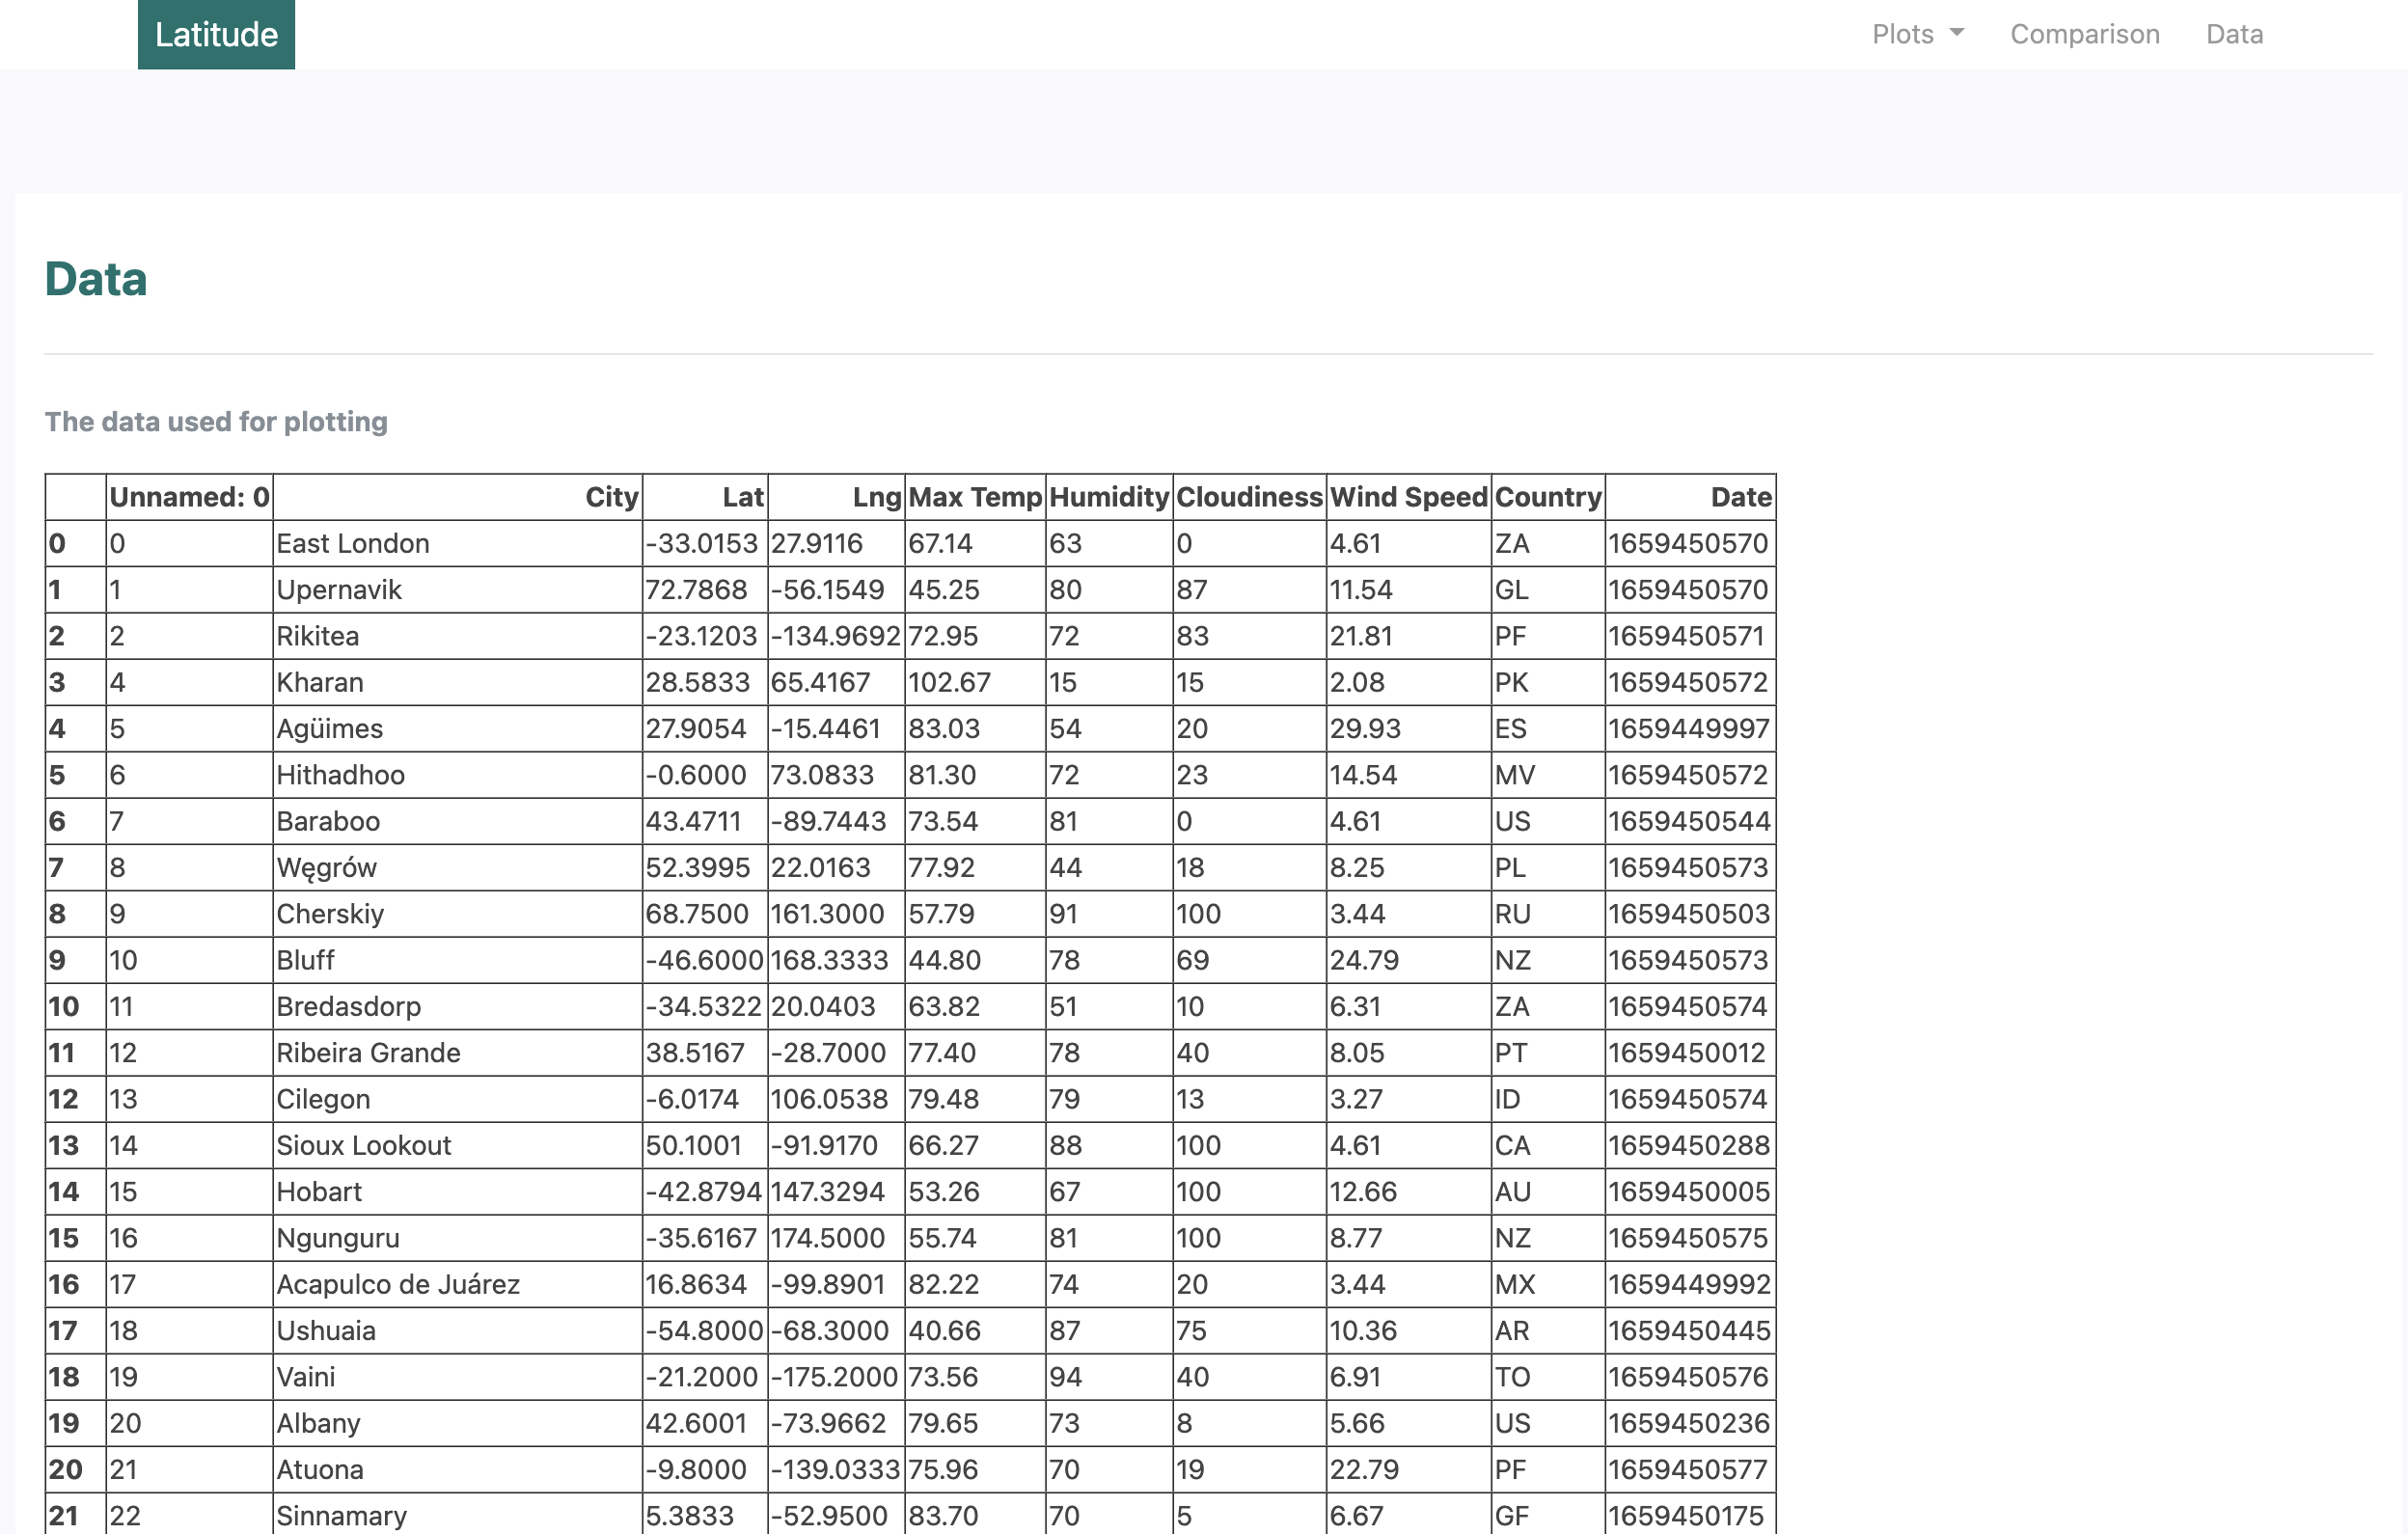
Task: Click the Date column header
Action: coord(1740,497)
